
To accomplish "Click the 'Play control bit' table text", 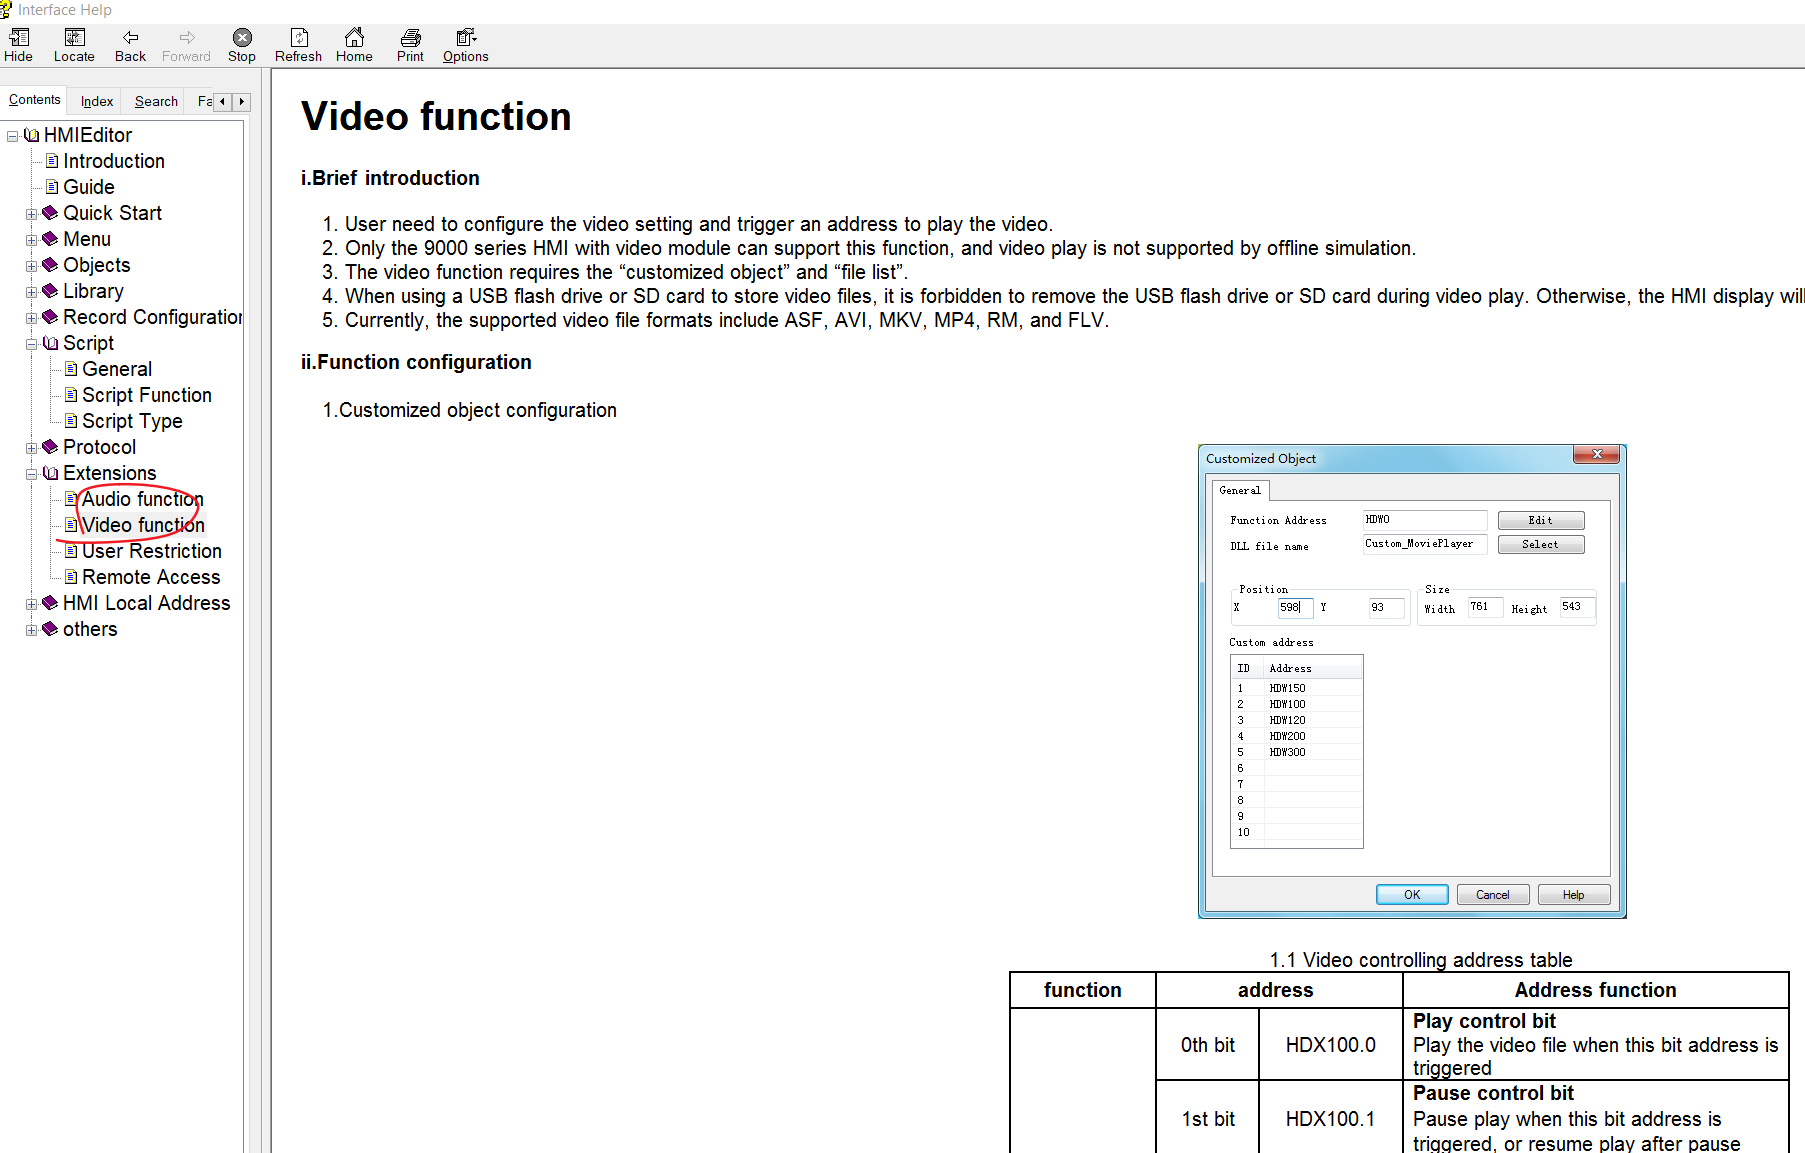I will 1484,1021.
